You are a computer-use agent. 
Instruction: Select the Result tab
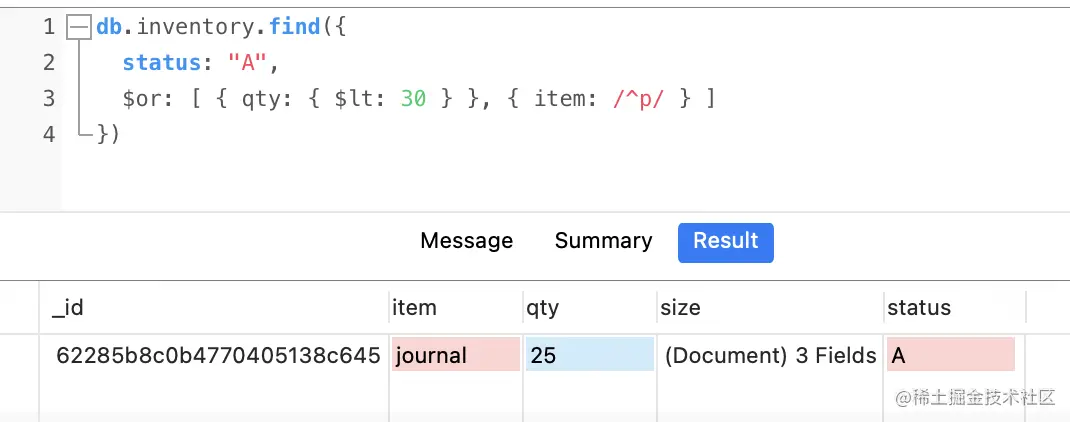725,242
